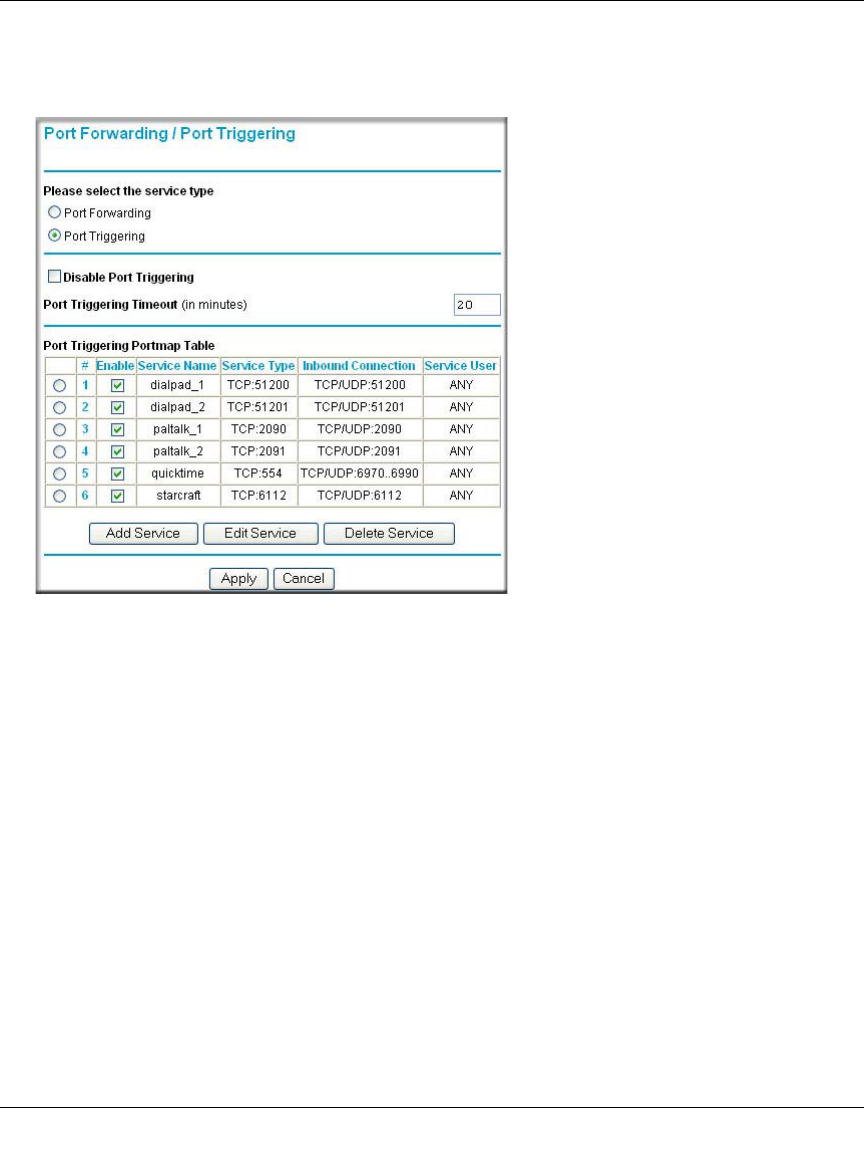Screen dimensions: 864x1170
Task: Click row number 5 in the table
Action: point(85,473)
